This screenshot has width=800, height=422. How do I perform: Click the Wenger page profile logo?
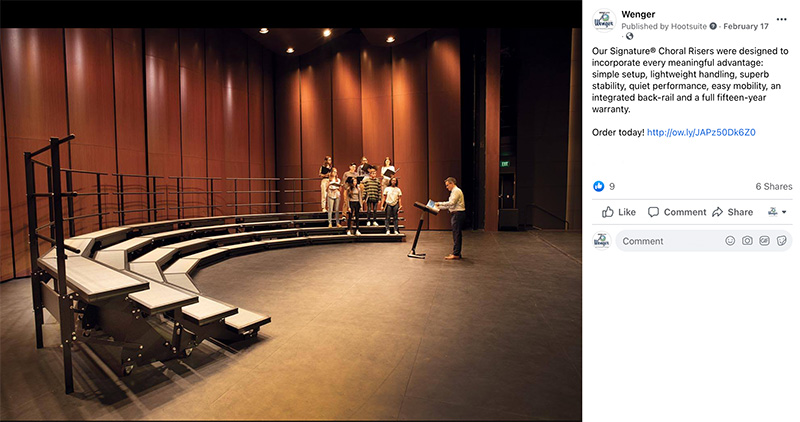pos(604,21)
